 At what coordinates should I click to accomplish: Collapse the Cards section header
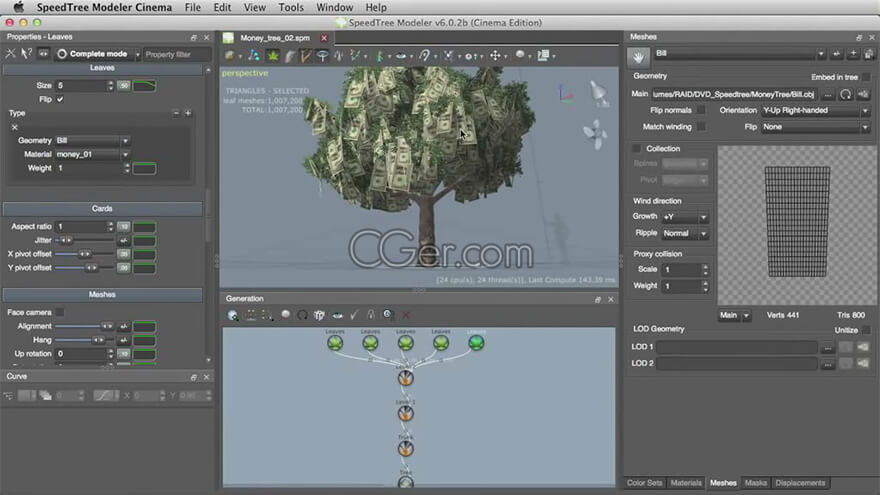pyautogui.click(x=102, y=209)
